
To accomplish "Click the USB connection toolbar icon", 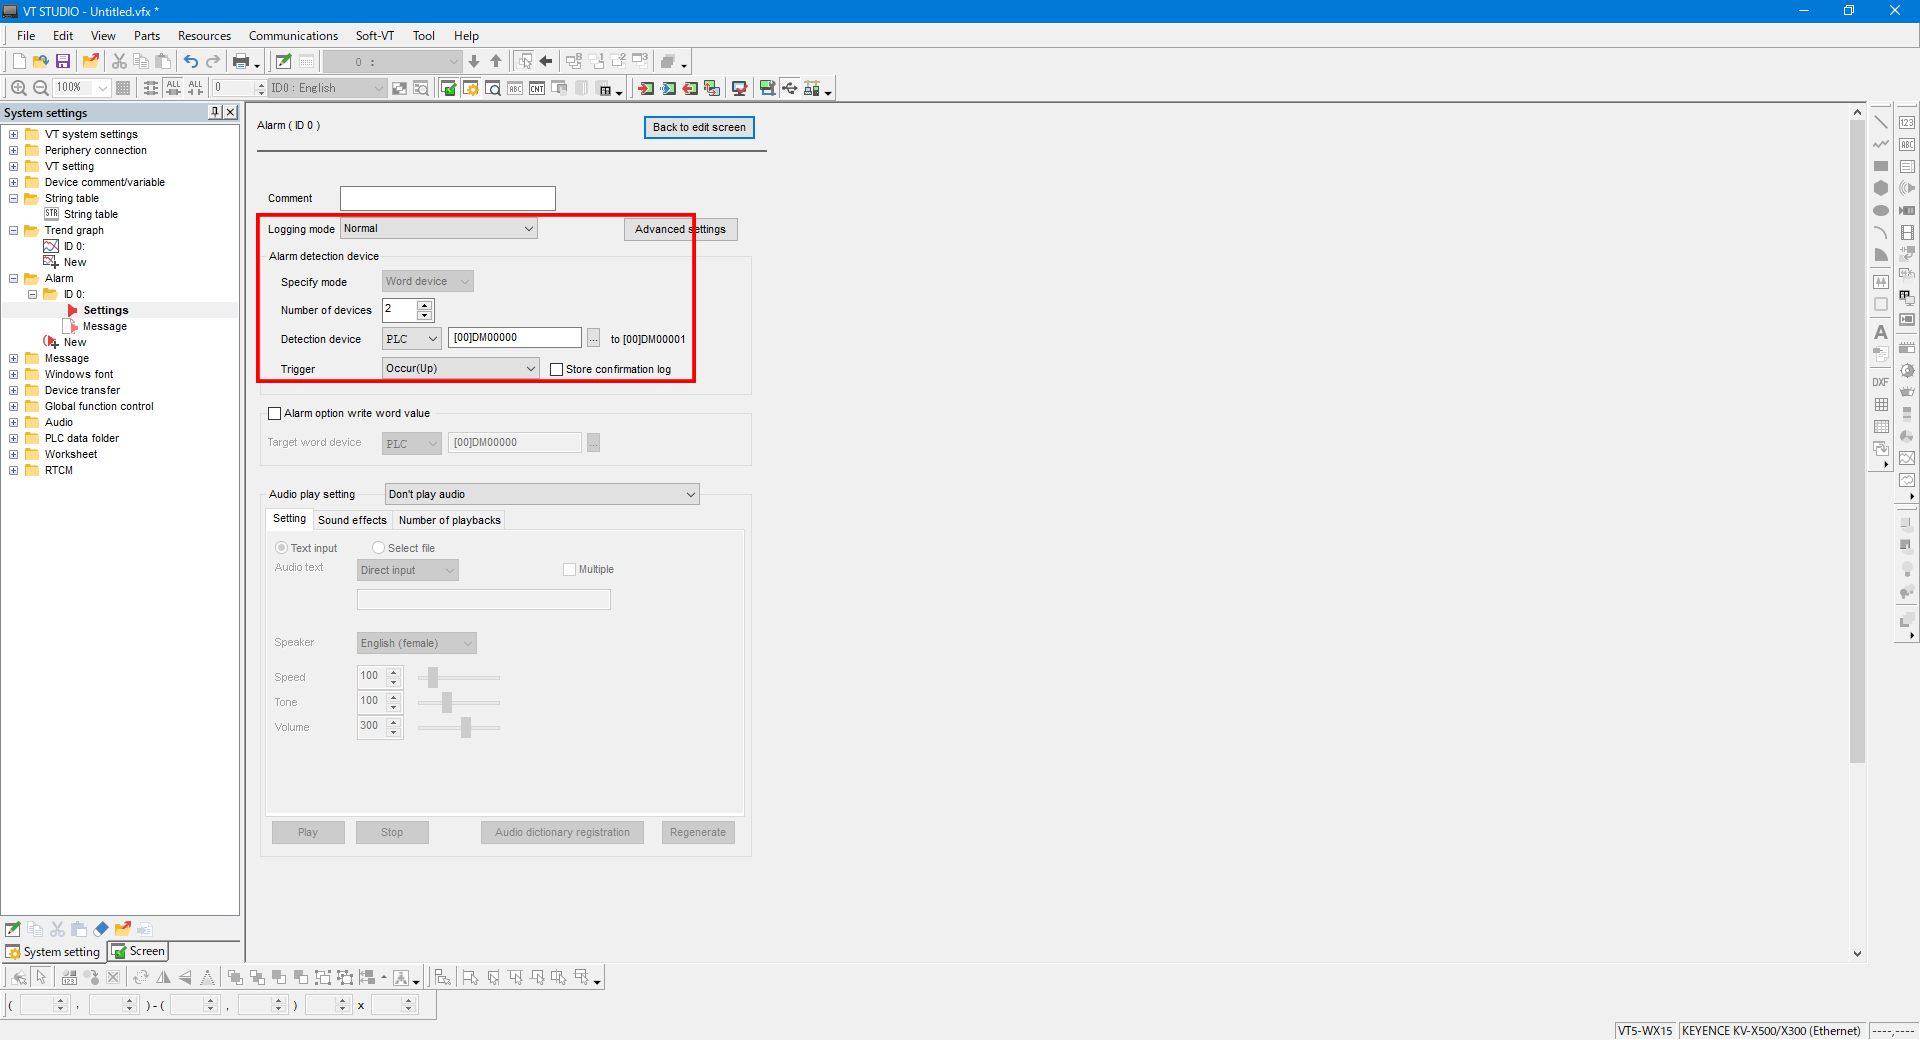I will (790, 88).
